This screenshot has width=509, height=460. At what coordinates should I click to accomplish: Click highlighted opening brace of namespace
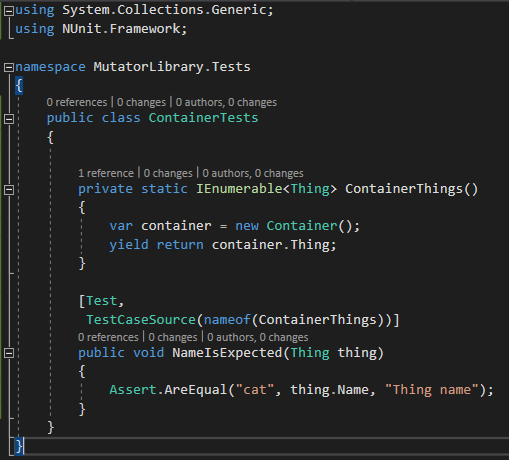click(19, 86)
